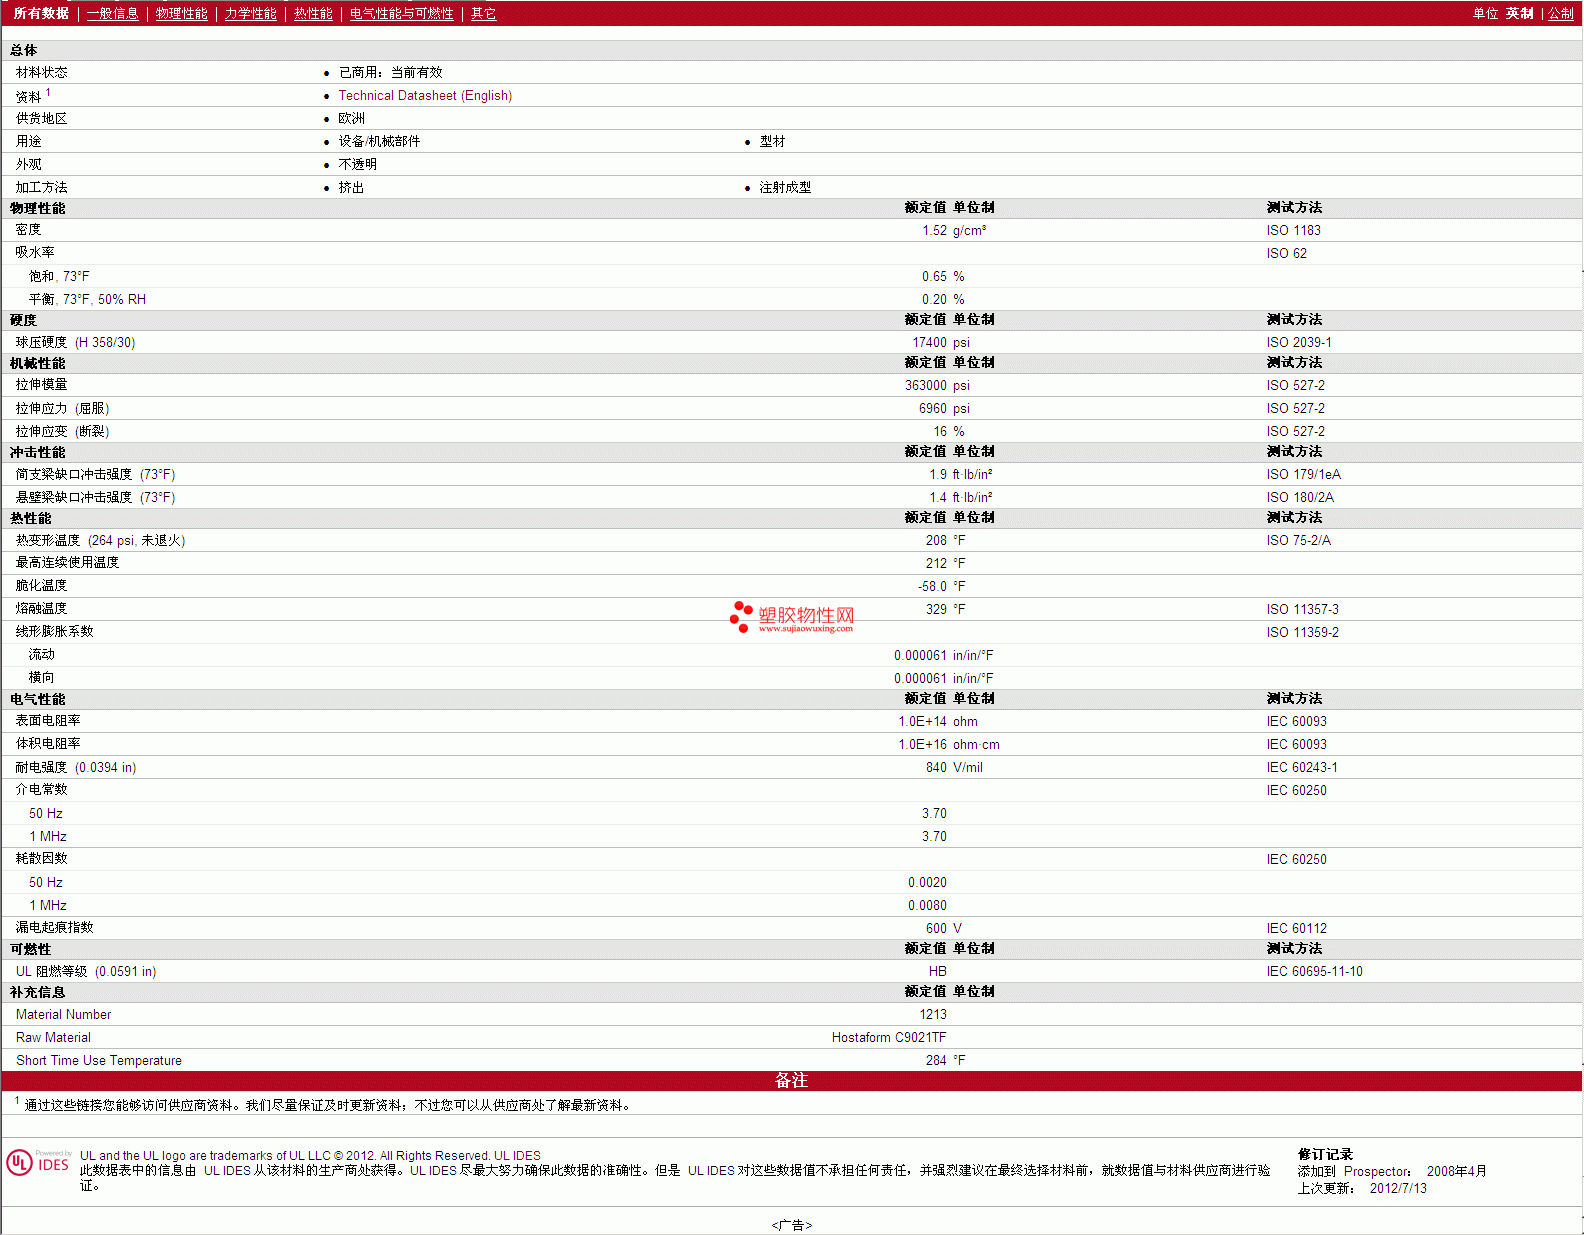Screen dimensions: 1584x1235
Task: Open the Technical Datasheet (English) link
Action: coord(425,96)
